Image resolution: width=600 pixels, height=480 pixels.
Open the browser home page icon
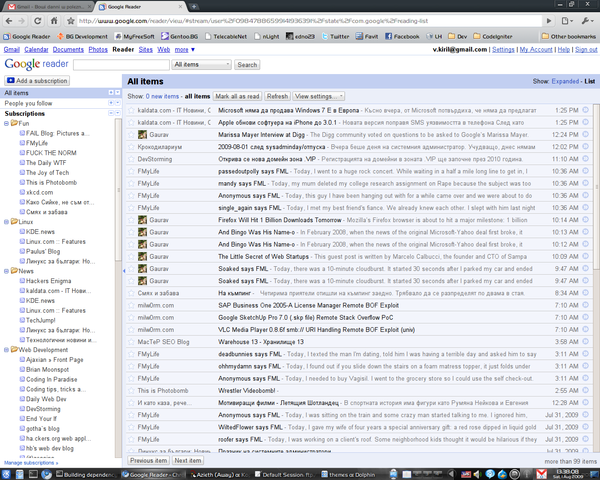pyautogui.click(x=54, y=21)
